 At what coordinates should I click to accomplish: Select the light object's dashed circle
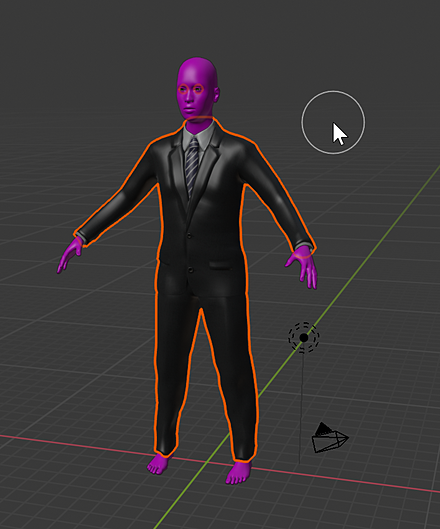304,337
